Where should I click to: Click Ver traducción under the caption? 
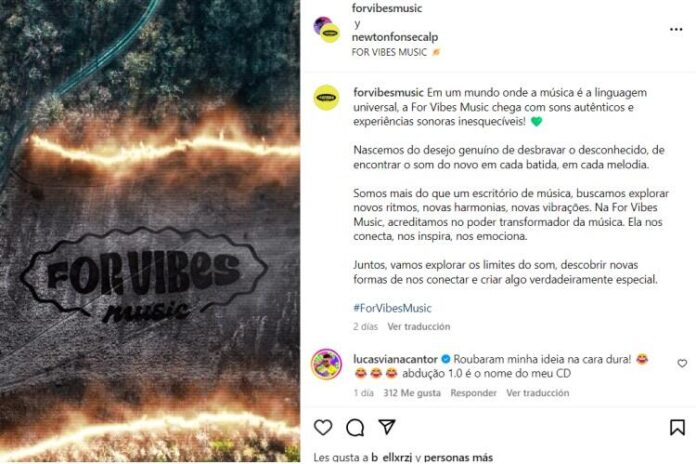[x=419, y=326]
